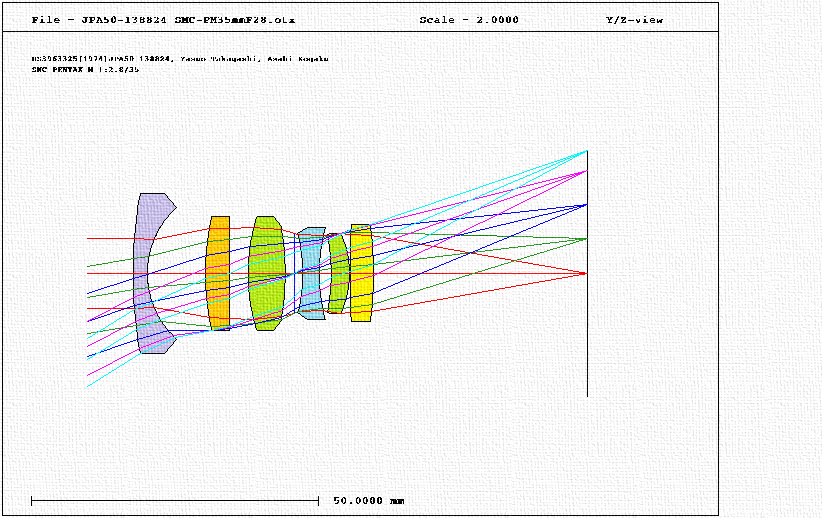822x518 pixels.
Task: Click the 50 mm scale bar line
Action: tap(175, 501)
